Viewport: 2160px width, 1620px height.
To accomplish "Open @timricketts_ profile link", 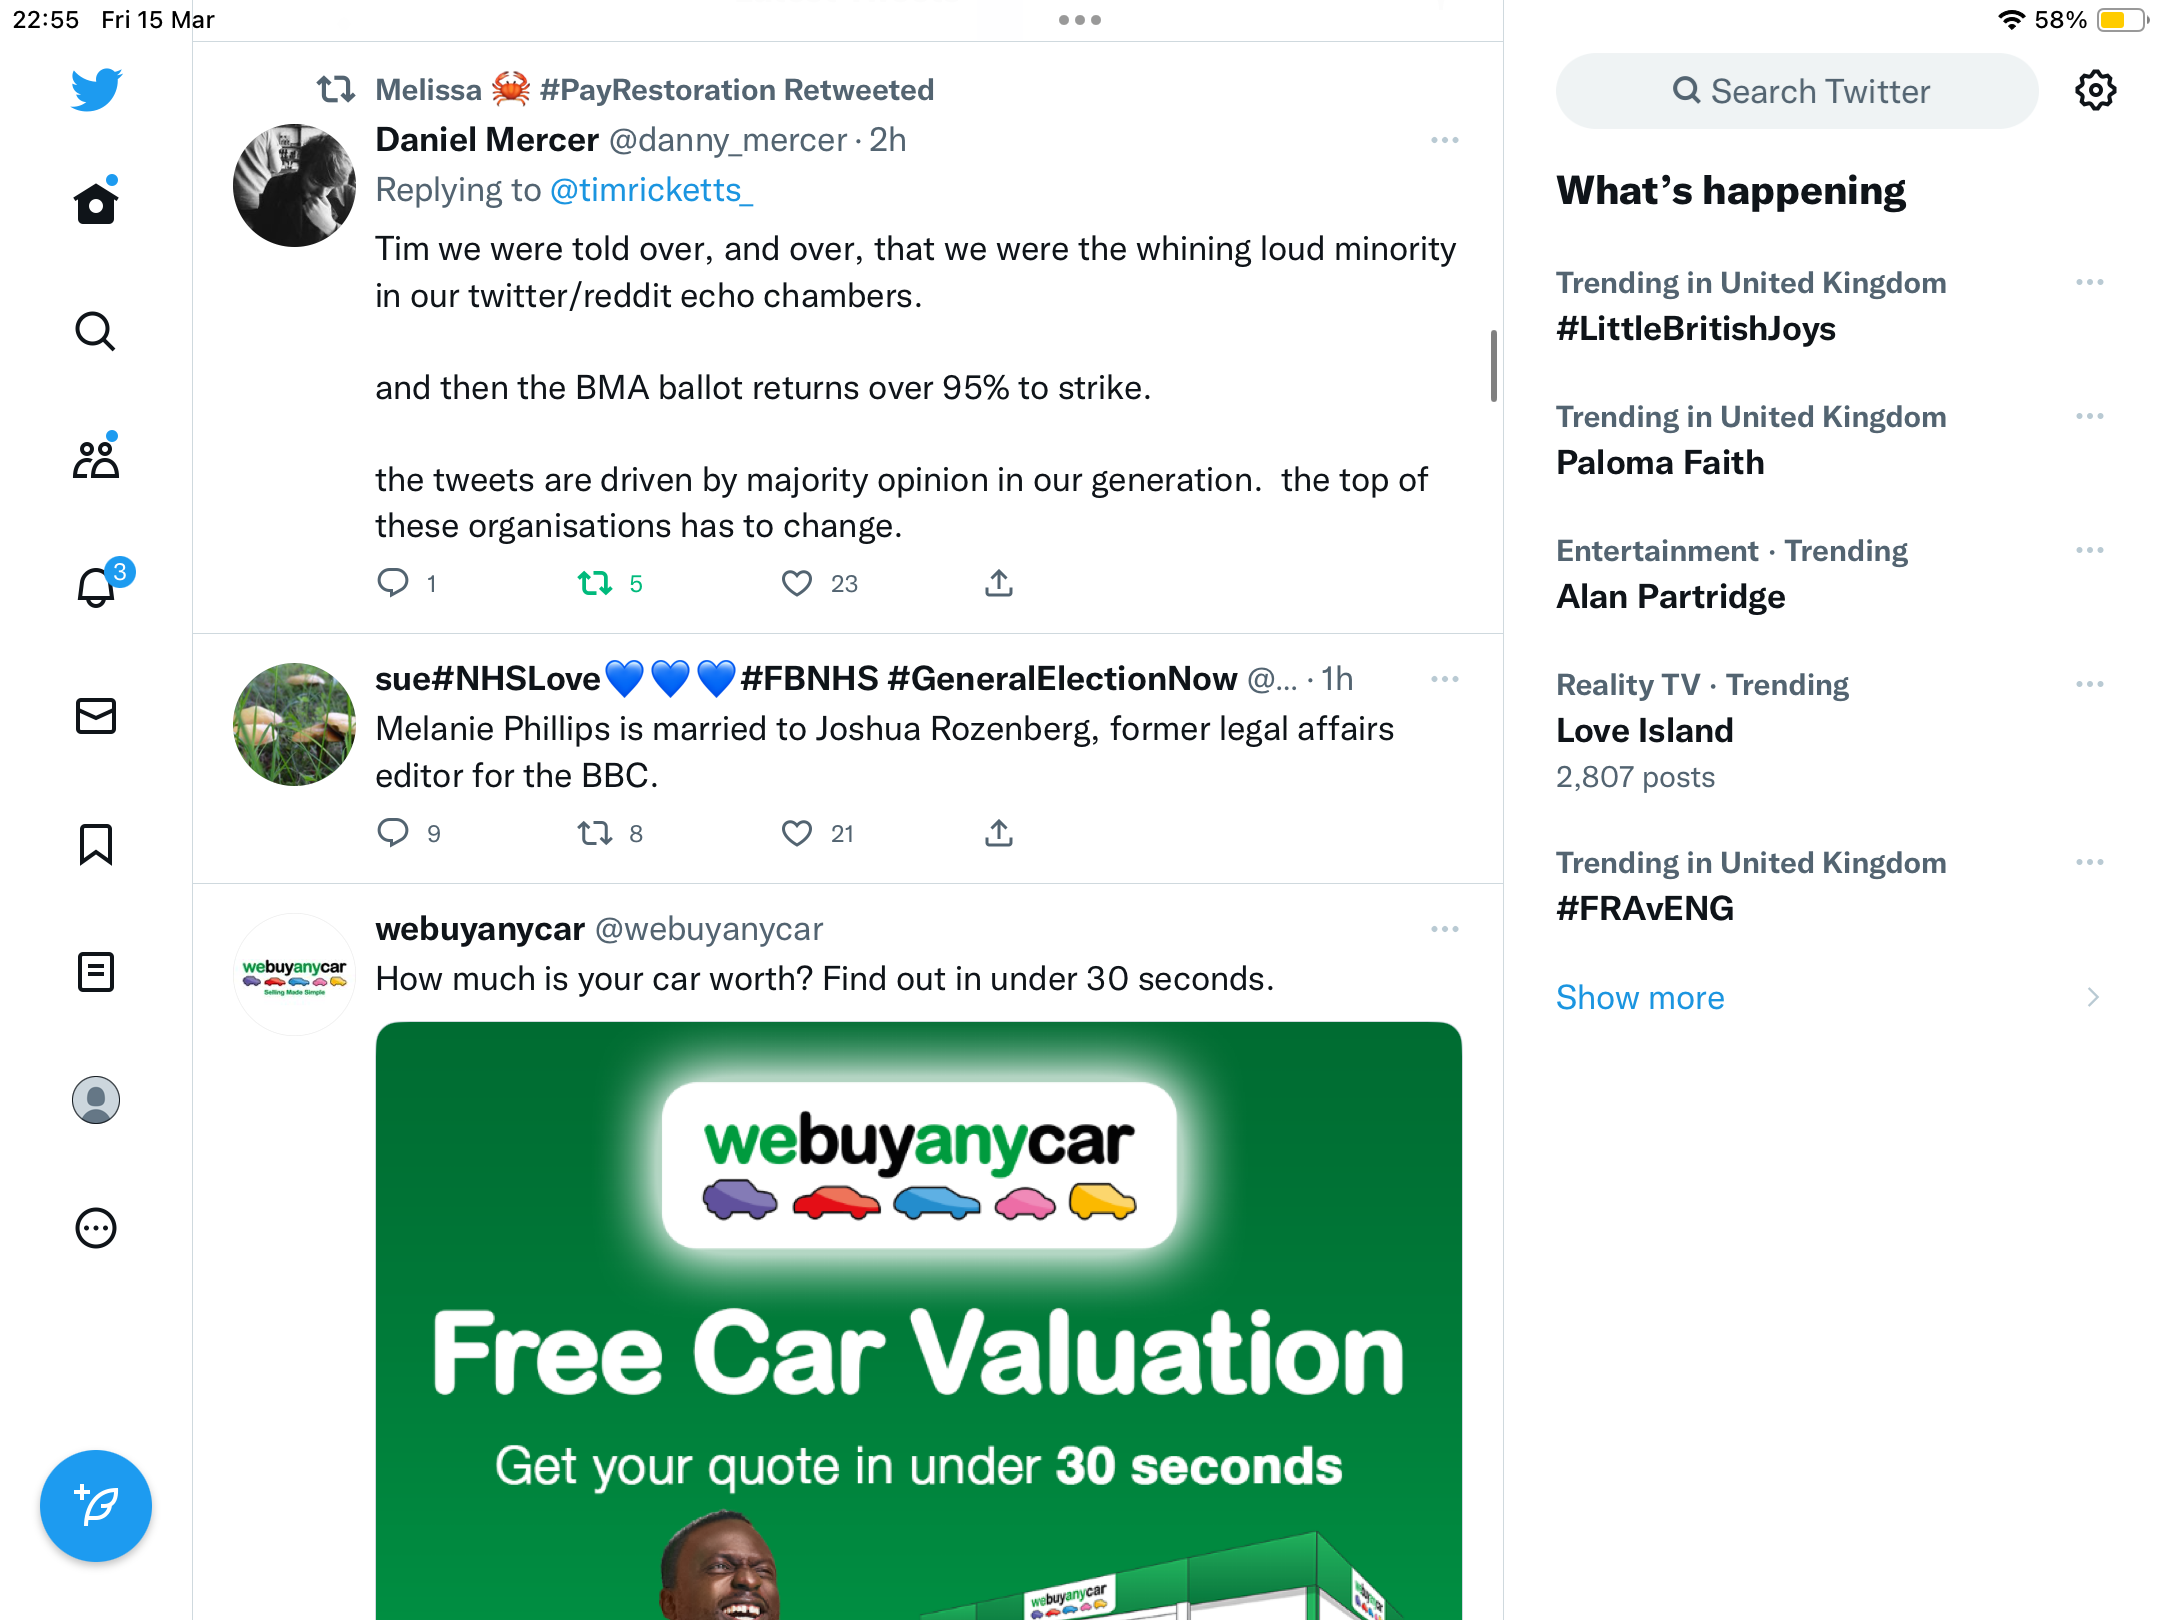I will [652, 190].
